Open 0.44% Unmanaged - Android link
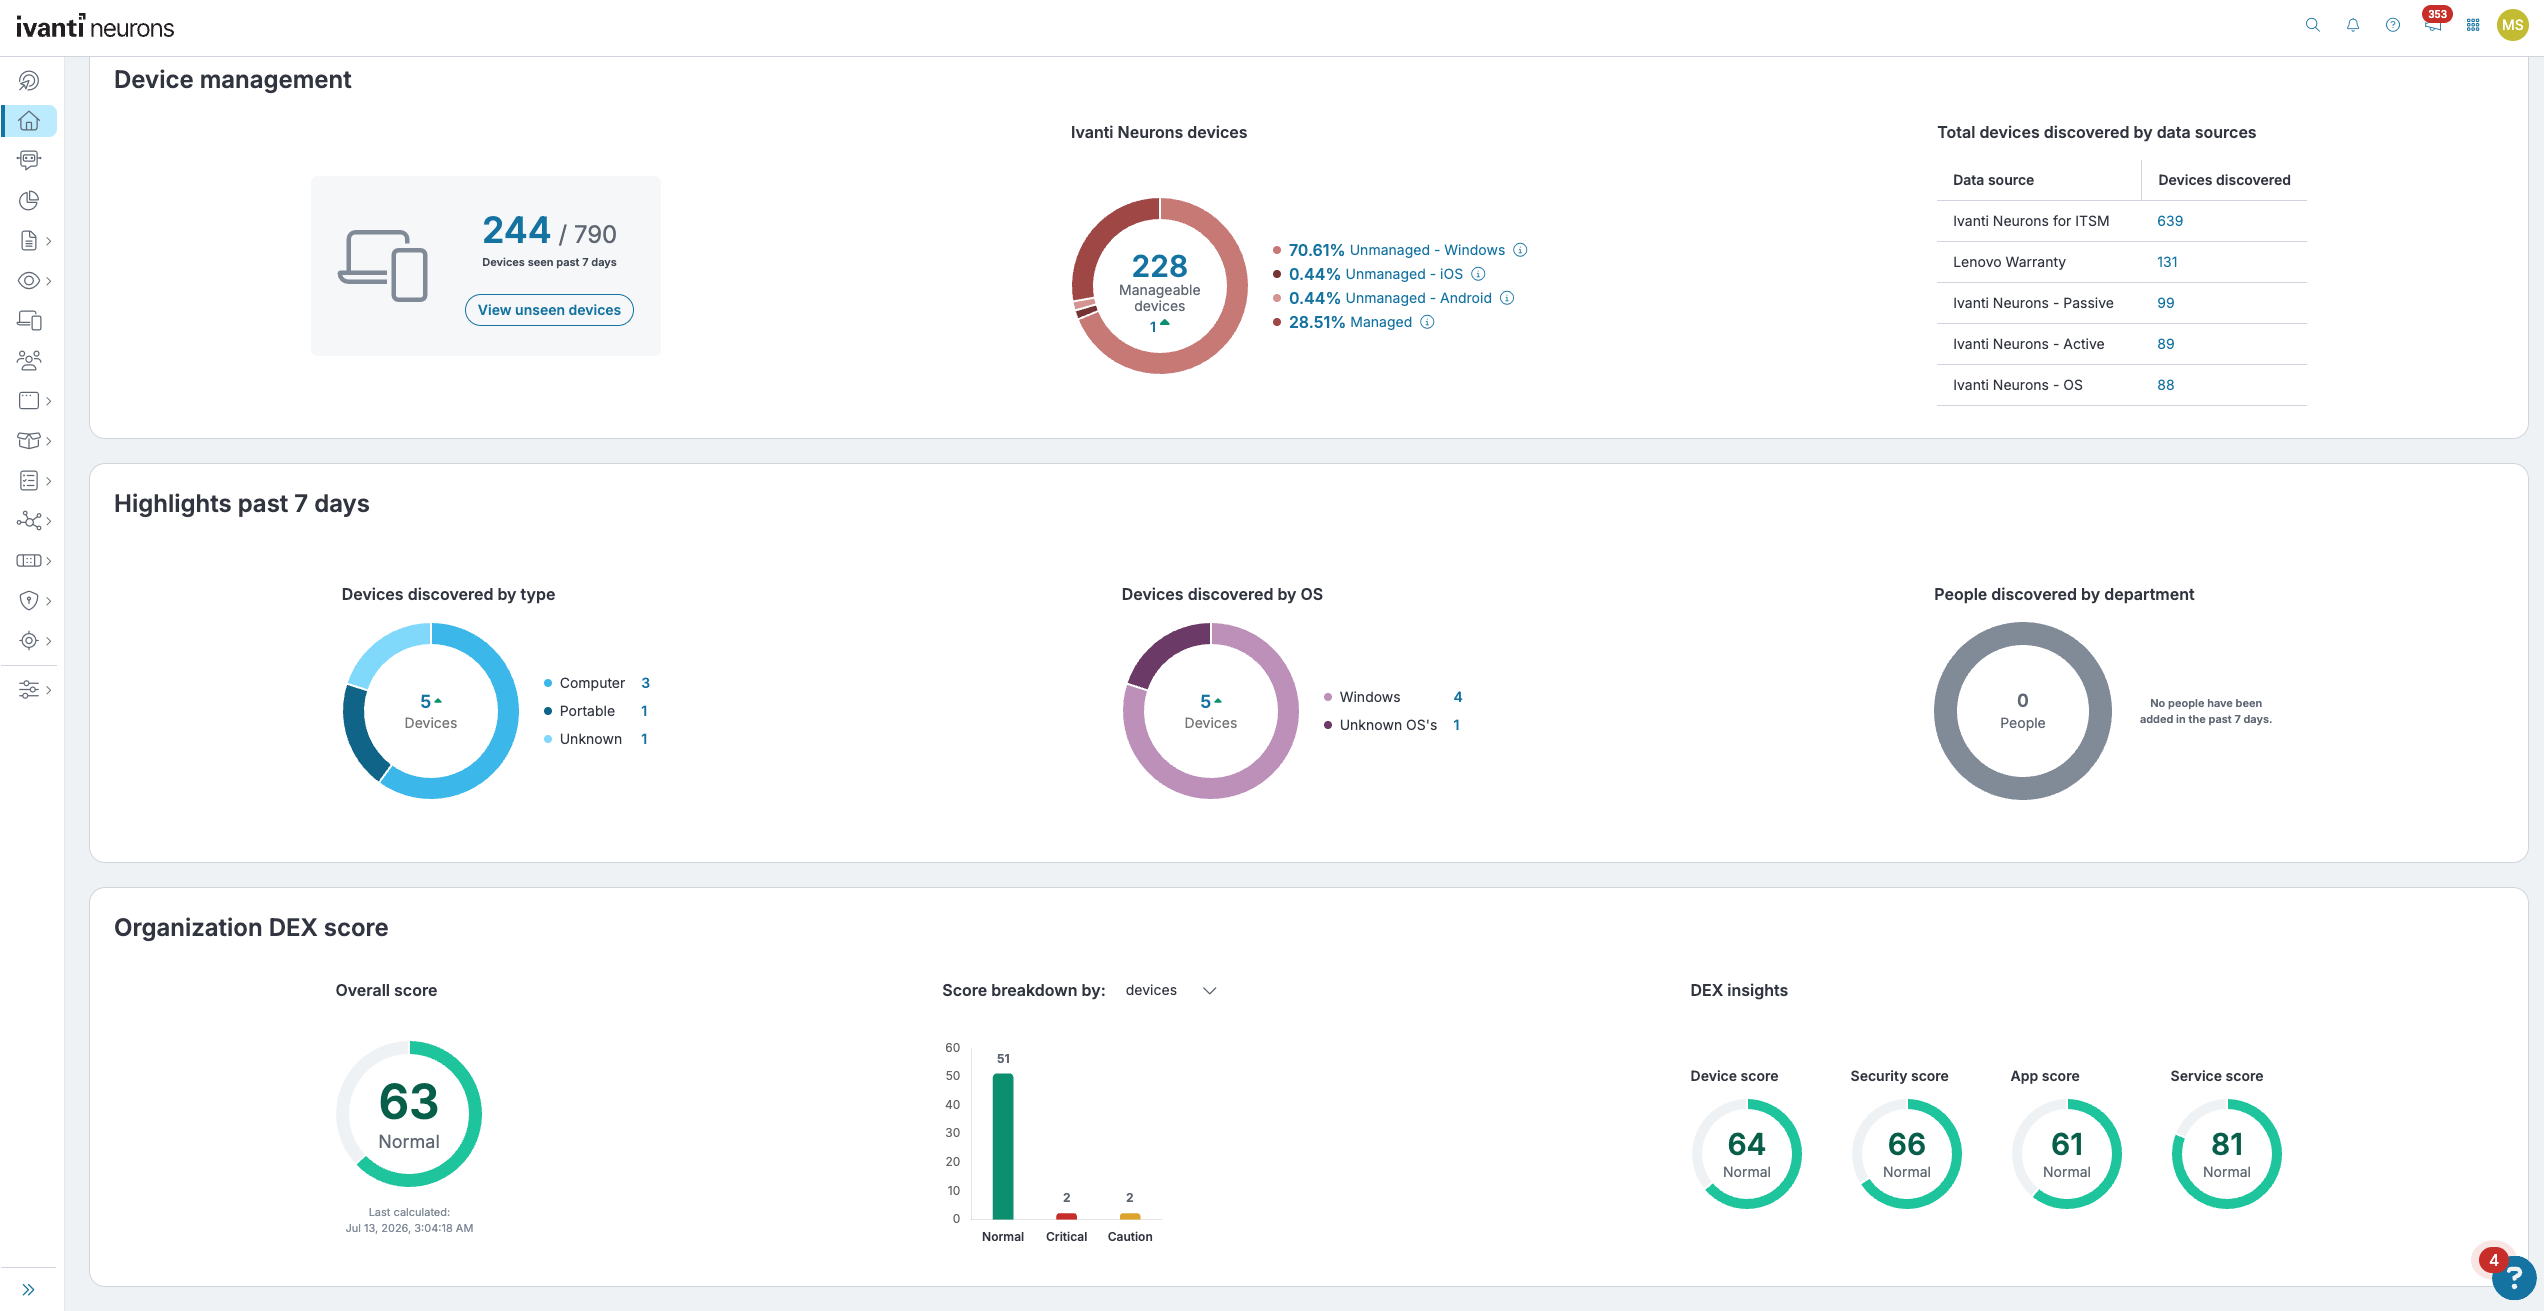 1390,298
